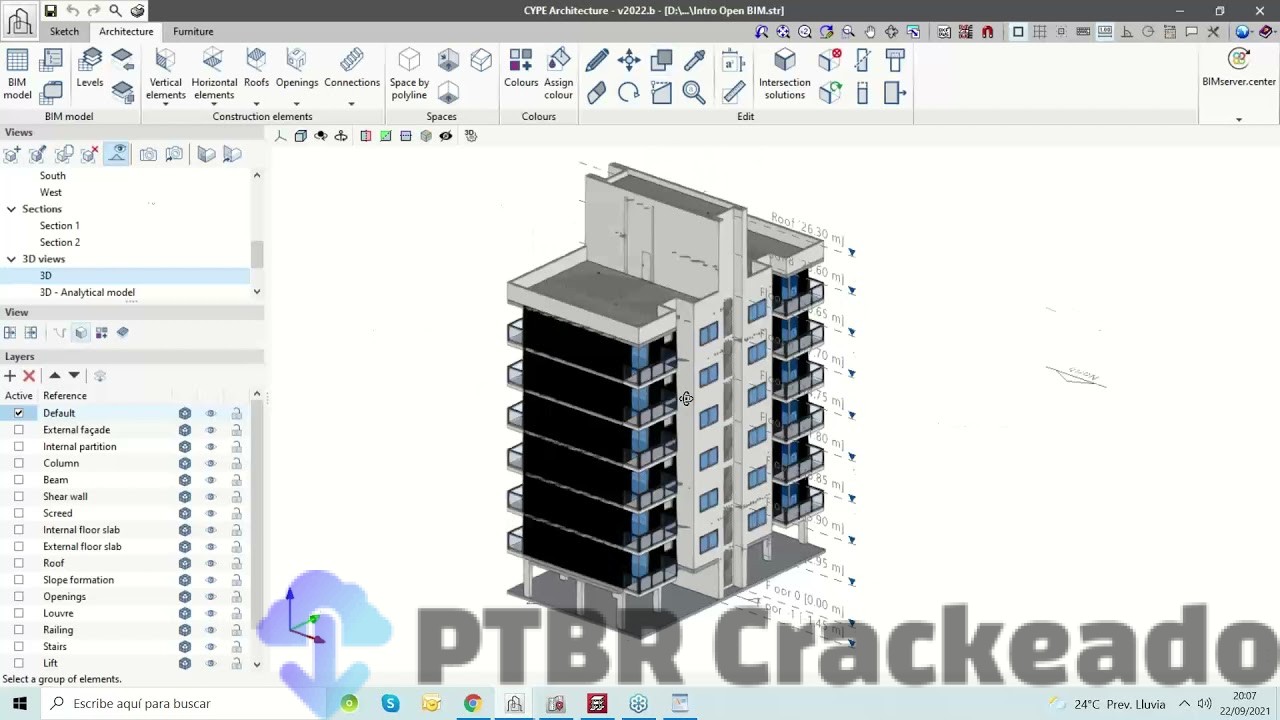Click the magnet object snap icon
The image size is (1280, 720).
988,32
